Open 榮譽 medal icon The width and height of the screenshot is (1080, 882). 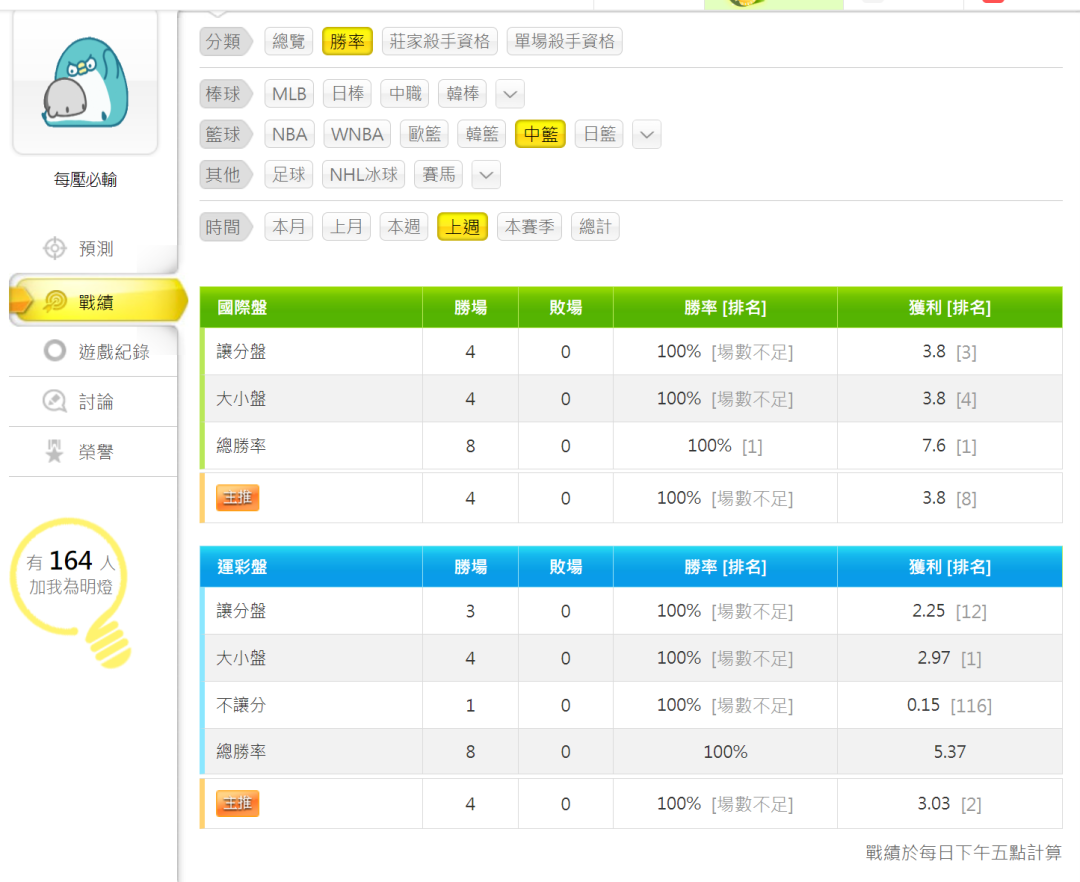tap(55, 452)
